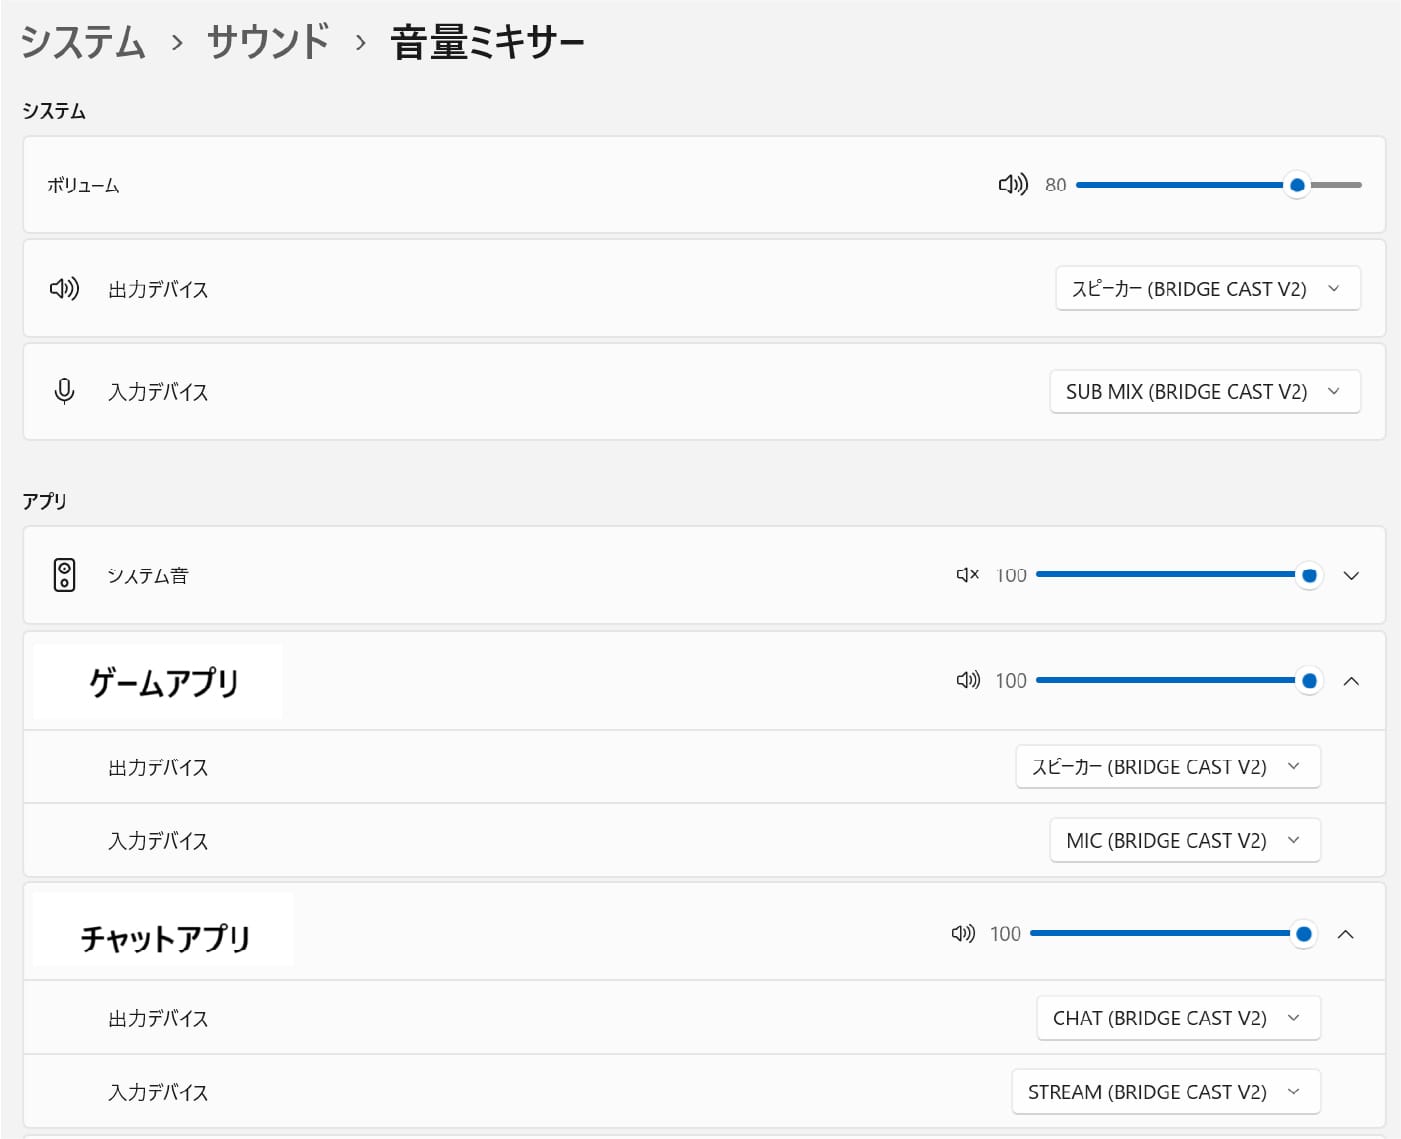Image resolution: width=1401 pixels, height=1139 pixels.
Task: Click the ボリューム label
Action: click(x=83, y=185)
